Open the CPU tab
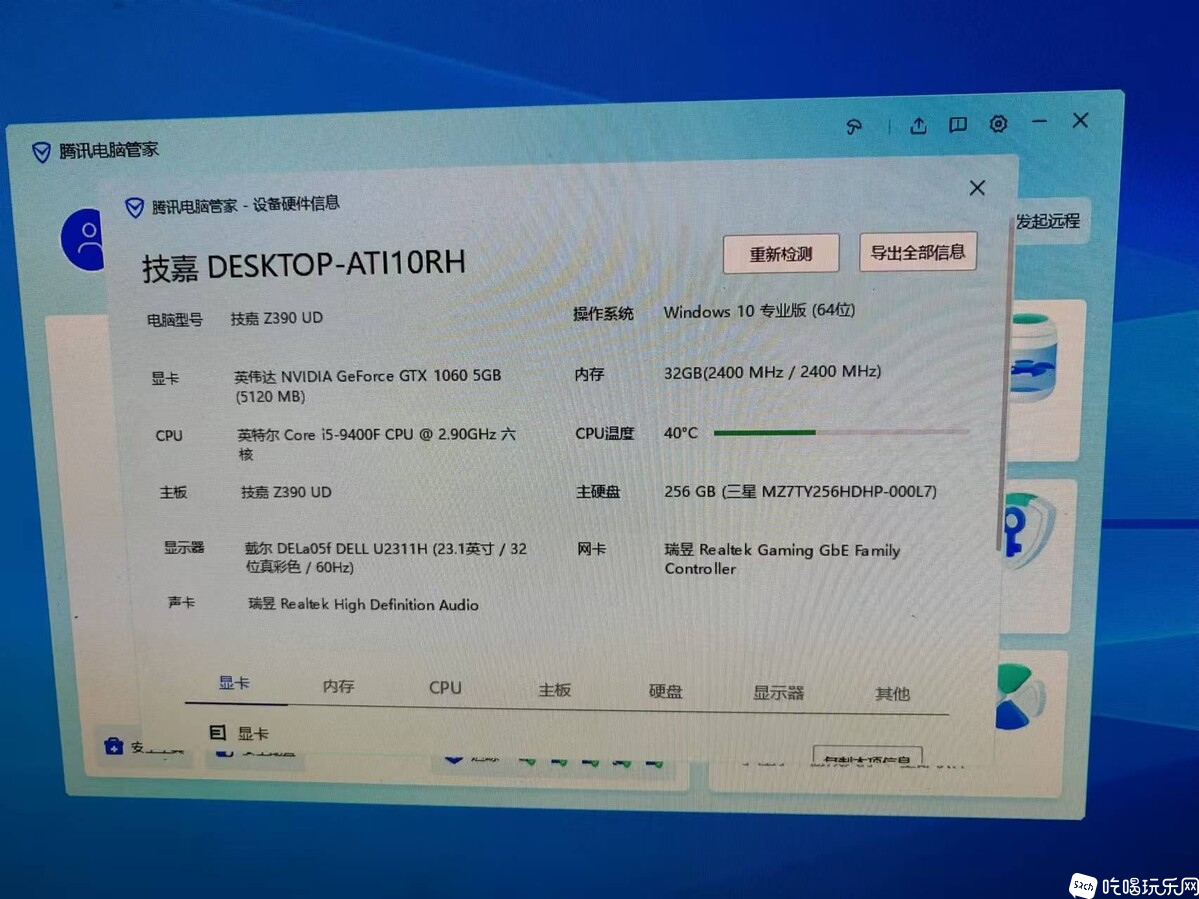 point(445,687)
